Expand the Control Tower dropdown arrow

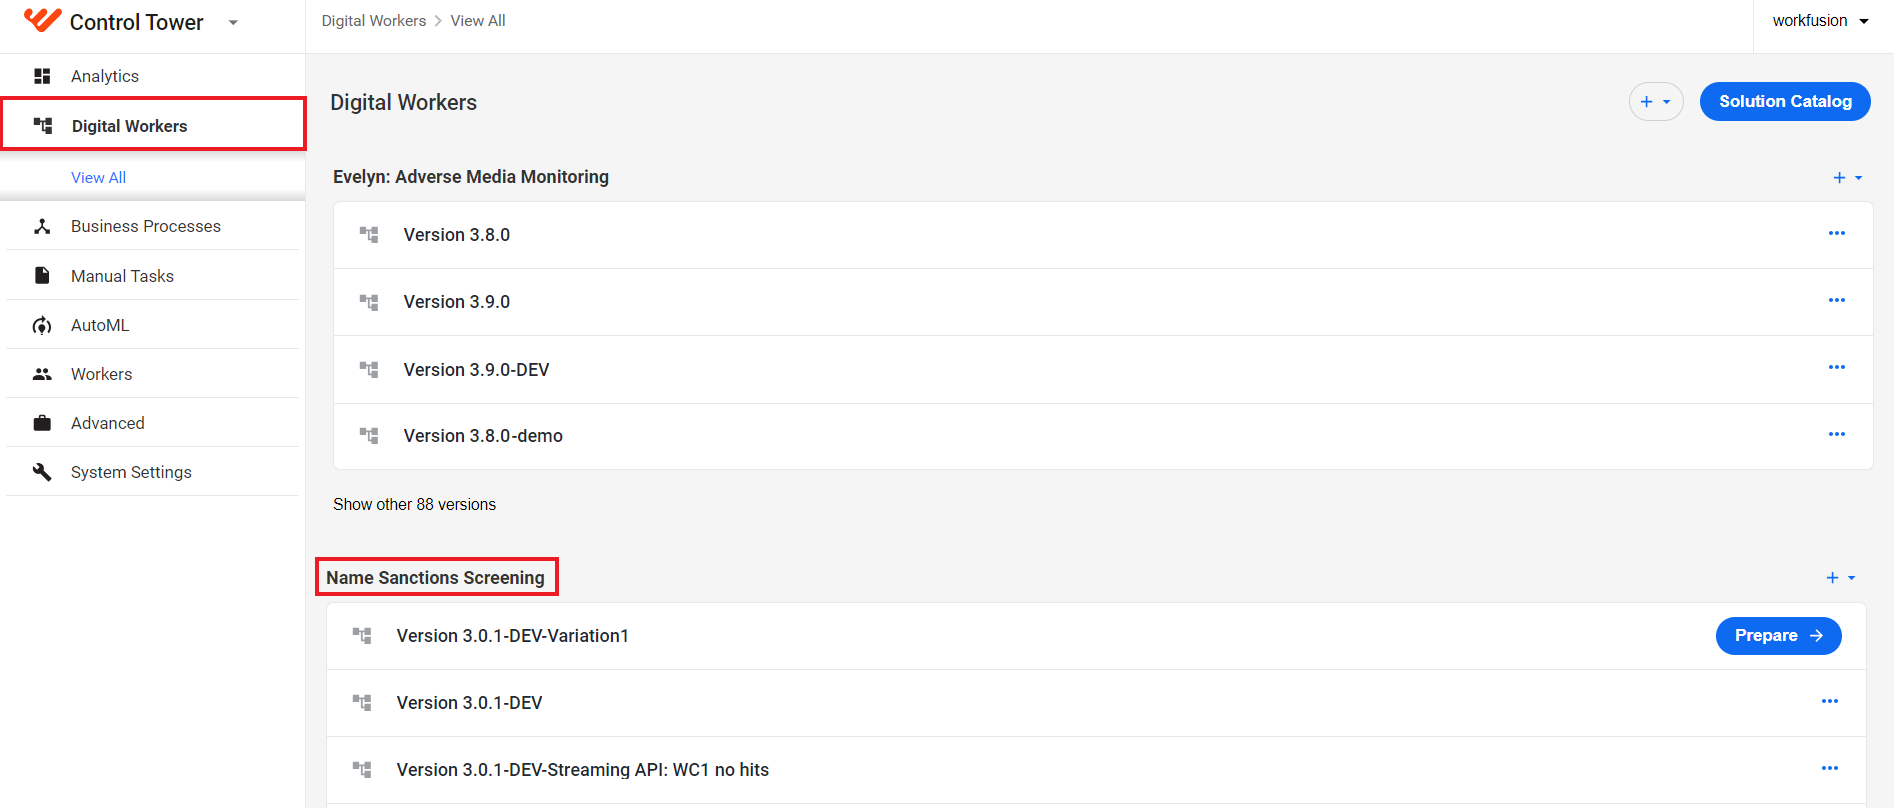(233, 22)
